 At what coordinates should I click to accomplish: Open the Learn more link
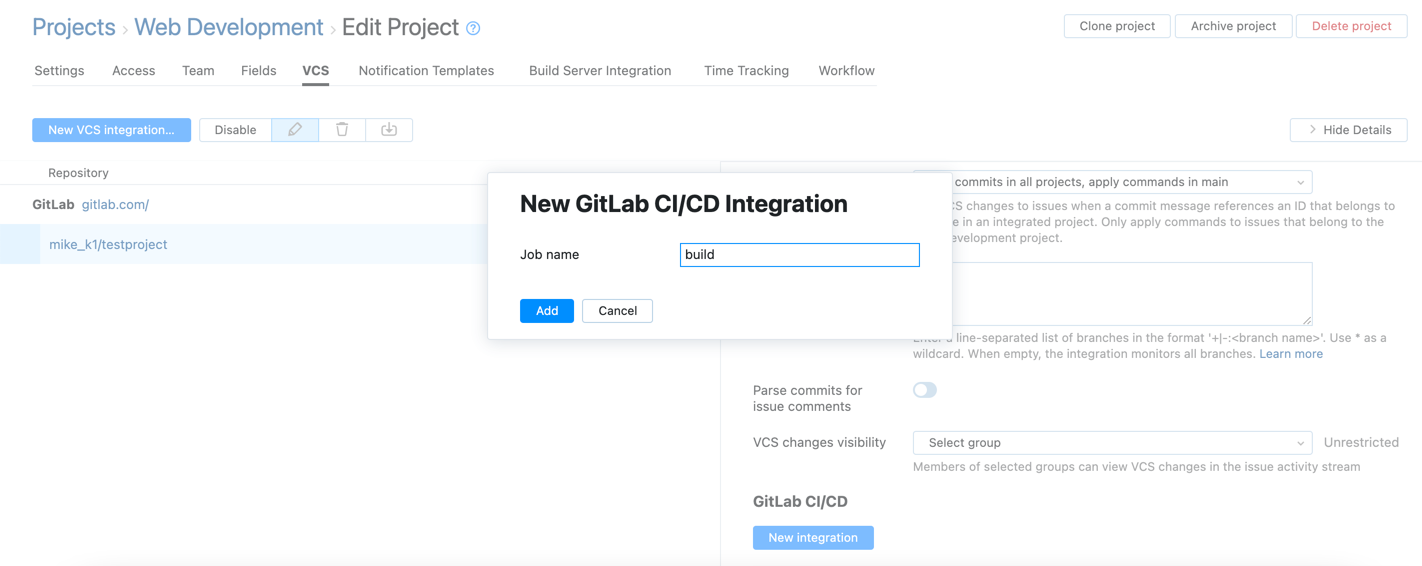[1290, 354]
